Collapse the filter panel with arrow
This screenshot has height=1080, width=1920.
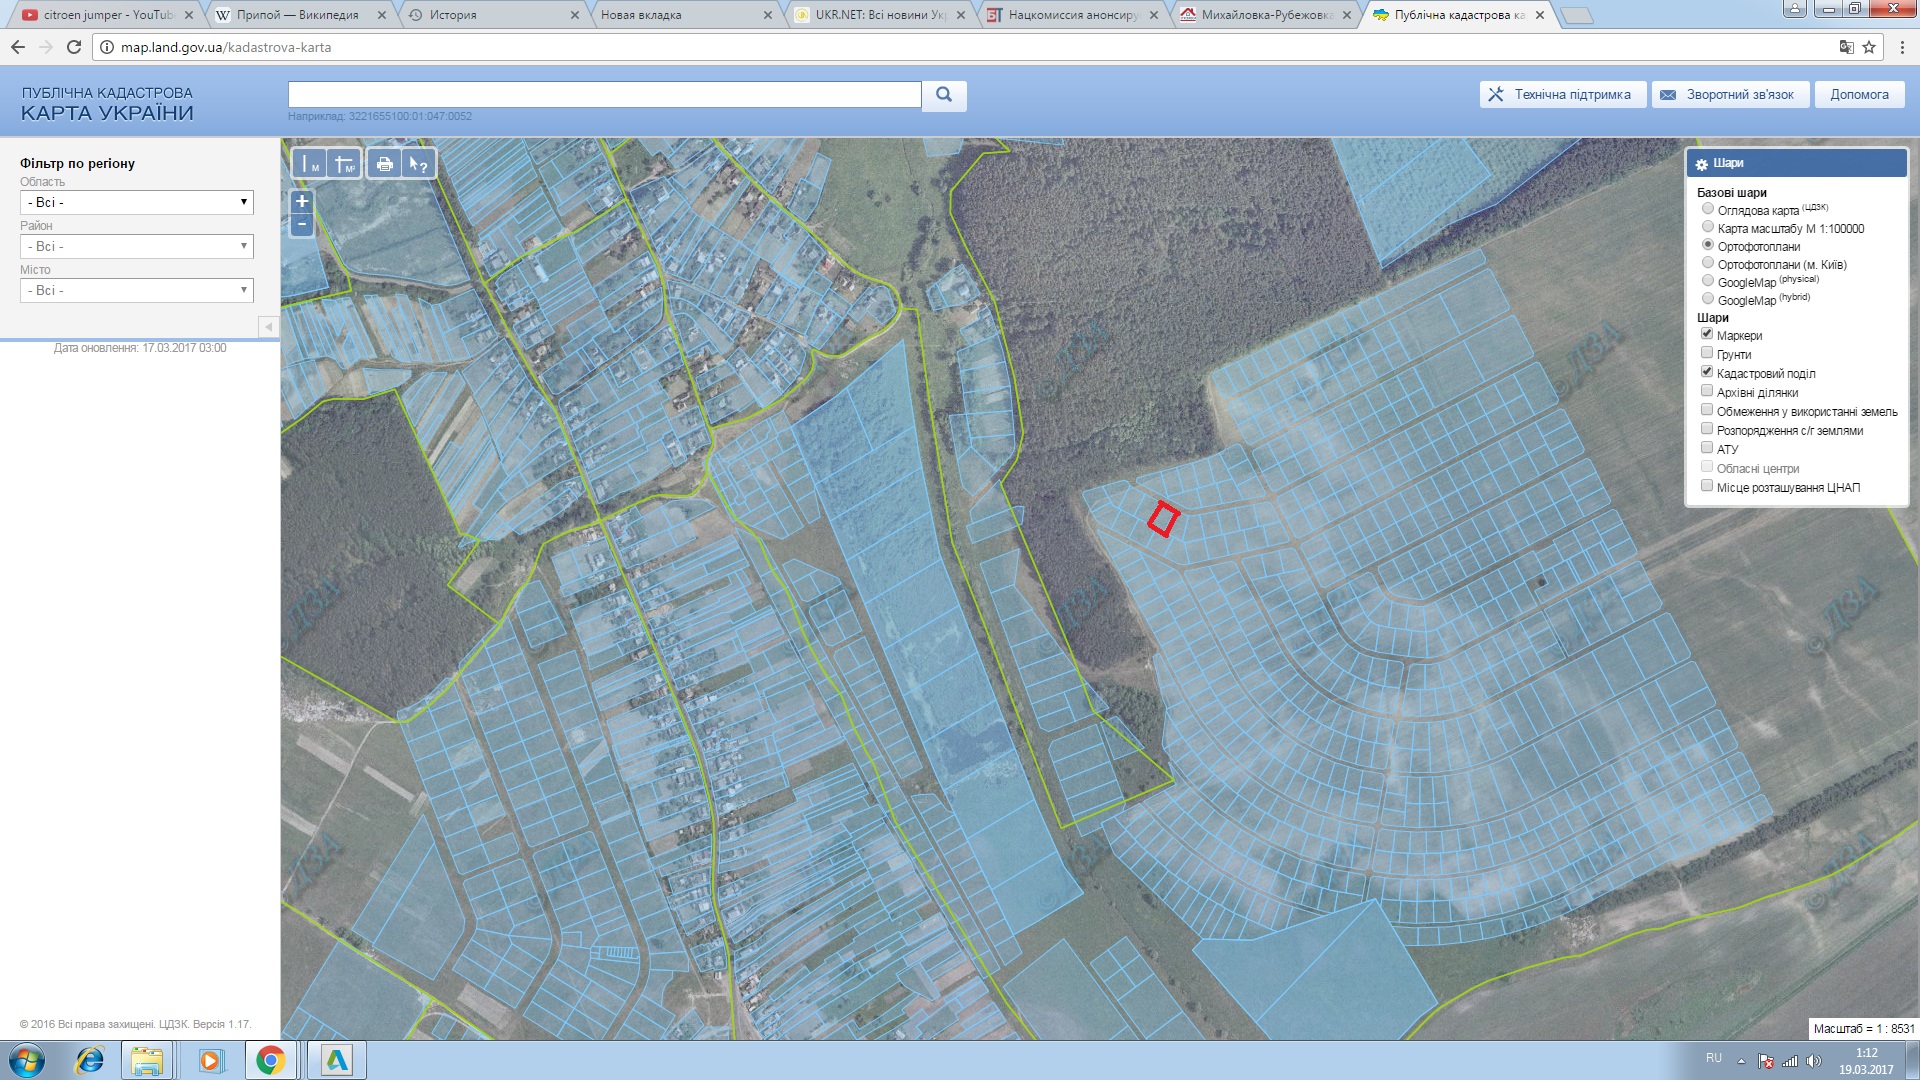pos(268,327)
